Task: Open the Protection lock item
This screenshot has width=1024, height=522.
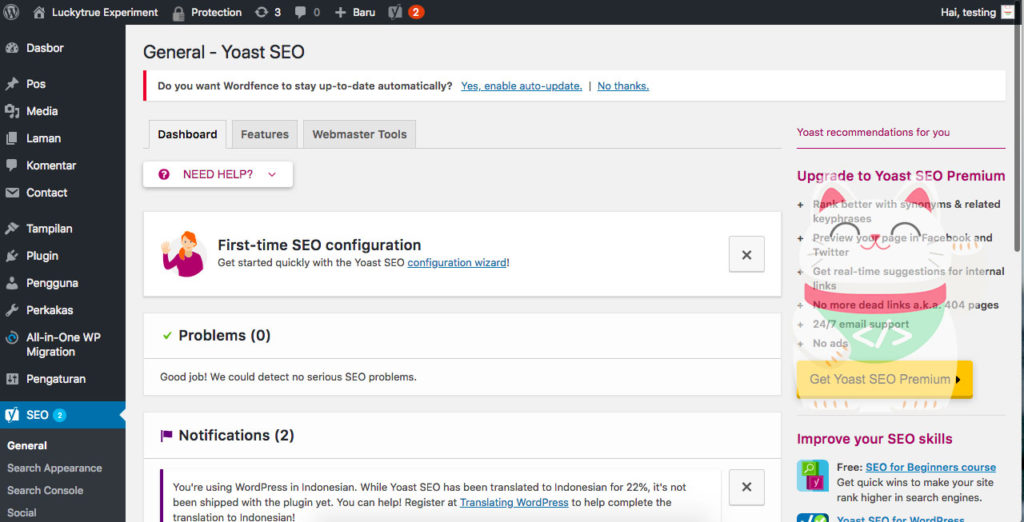Action: pos(207,12)
